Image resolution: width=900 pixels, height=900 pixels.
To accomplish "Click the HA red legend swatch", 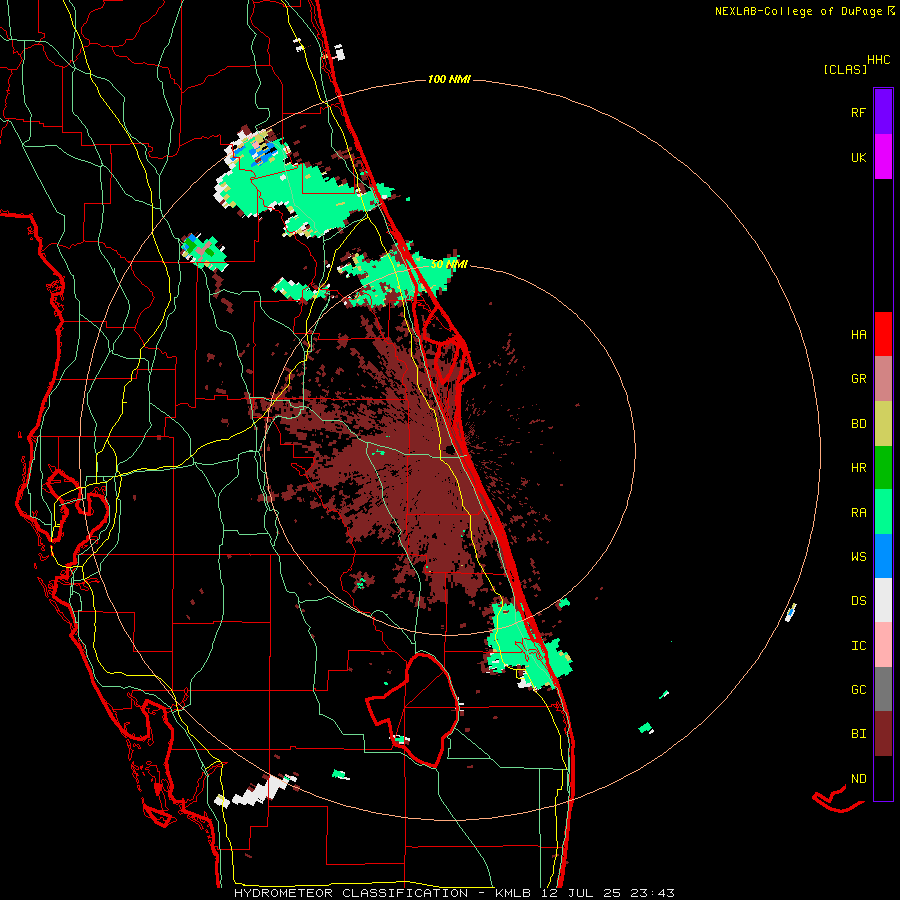I will pos(883,334).
